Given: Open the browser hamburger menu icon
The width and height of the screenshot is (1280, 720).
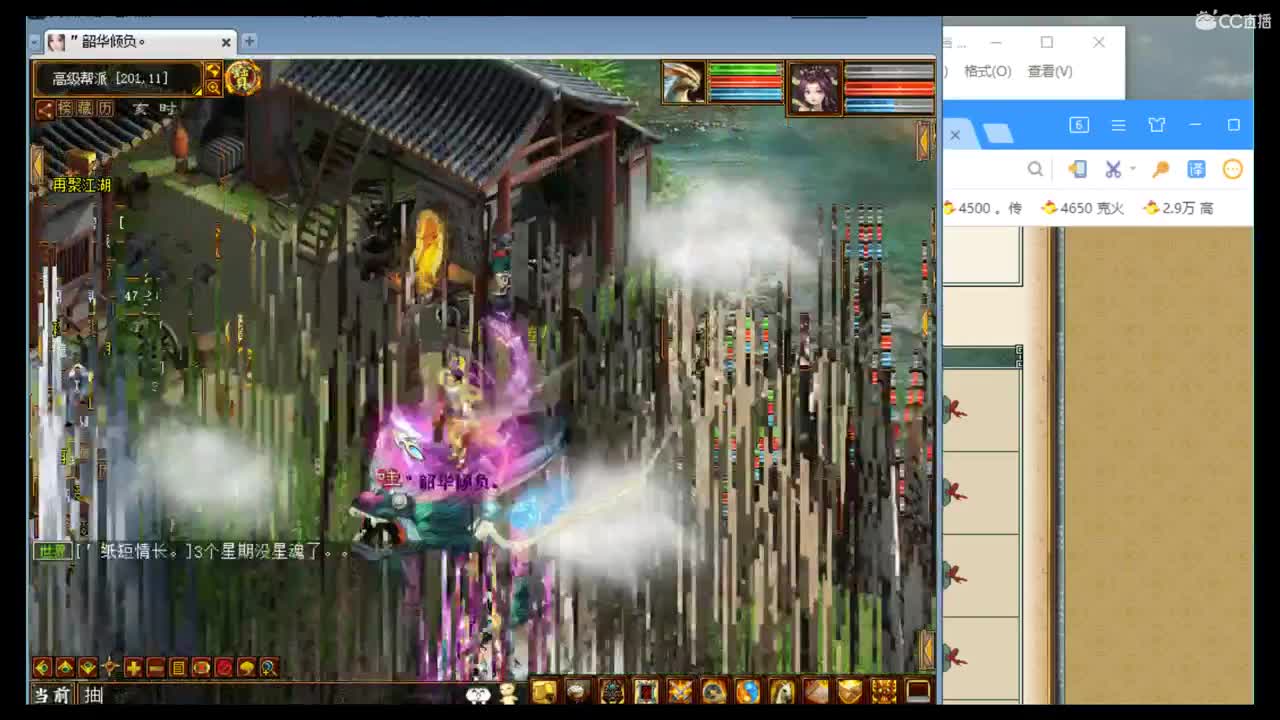Looking at the screenshot, I should (1119, 125).
